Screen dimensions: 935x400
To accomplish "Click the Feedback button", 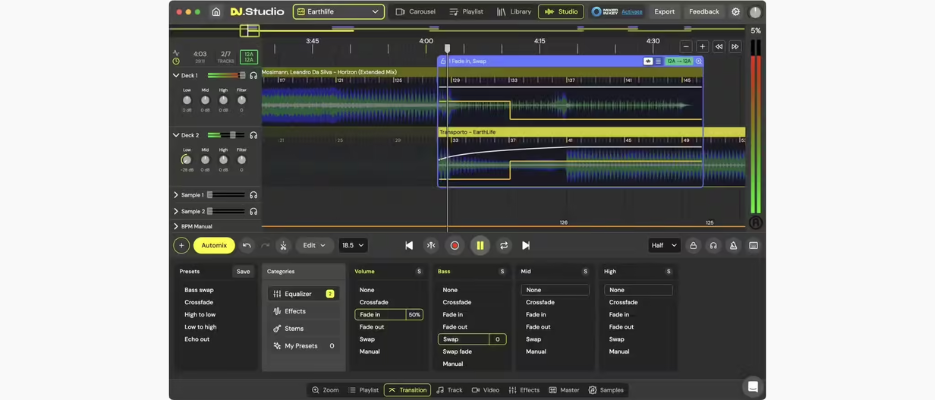I will (704, 11).
